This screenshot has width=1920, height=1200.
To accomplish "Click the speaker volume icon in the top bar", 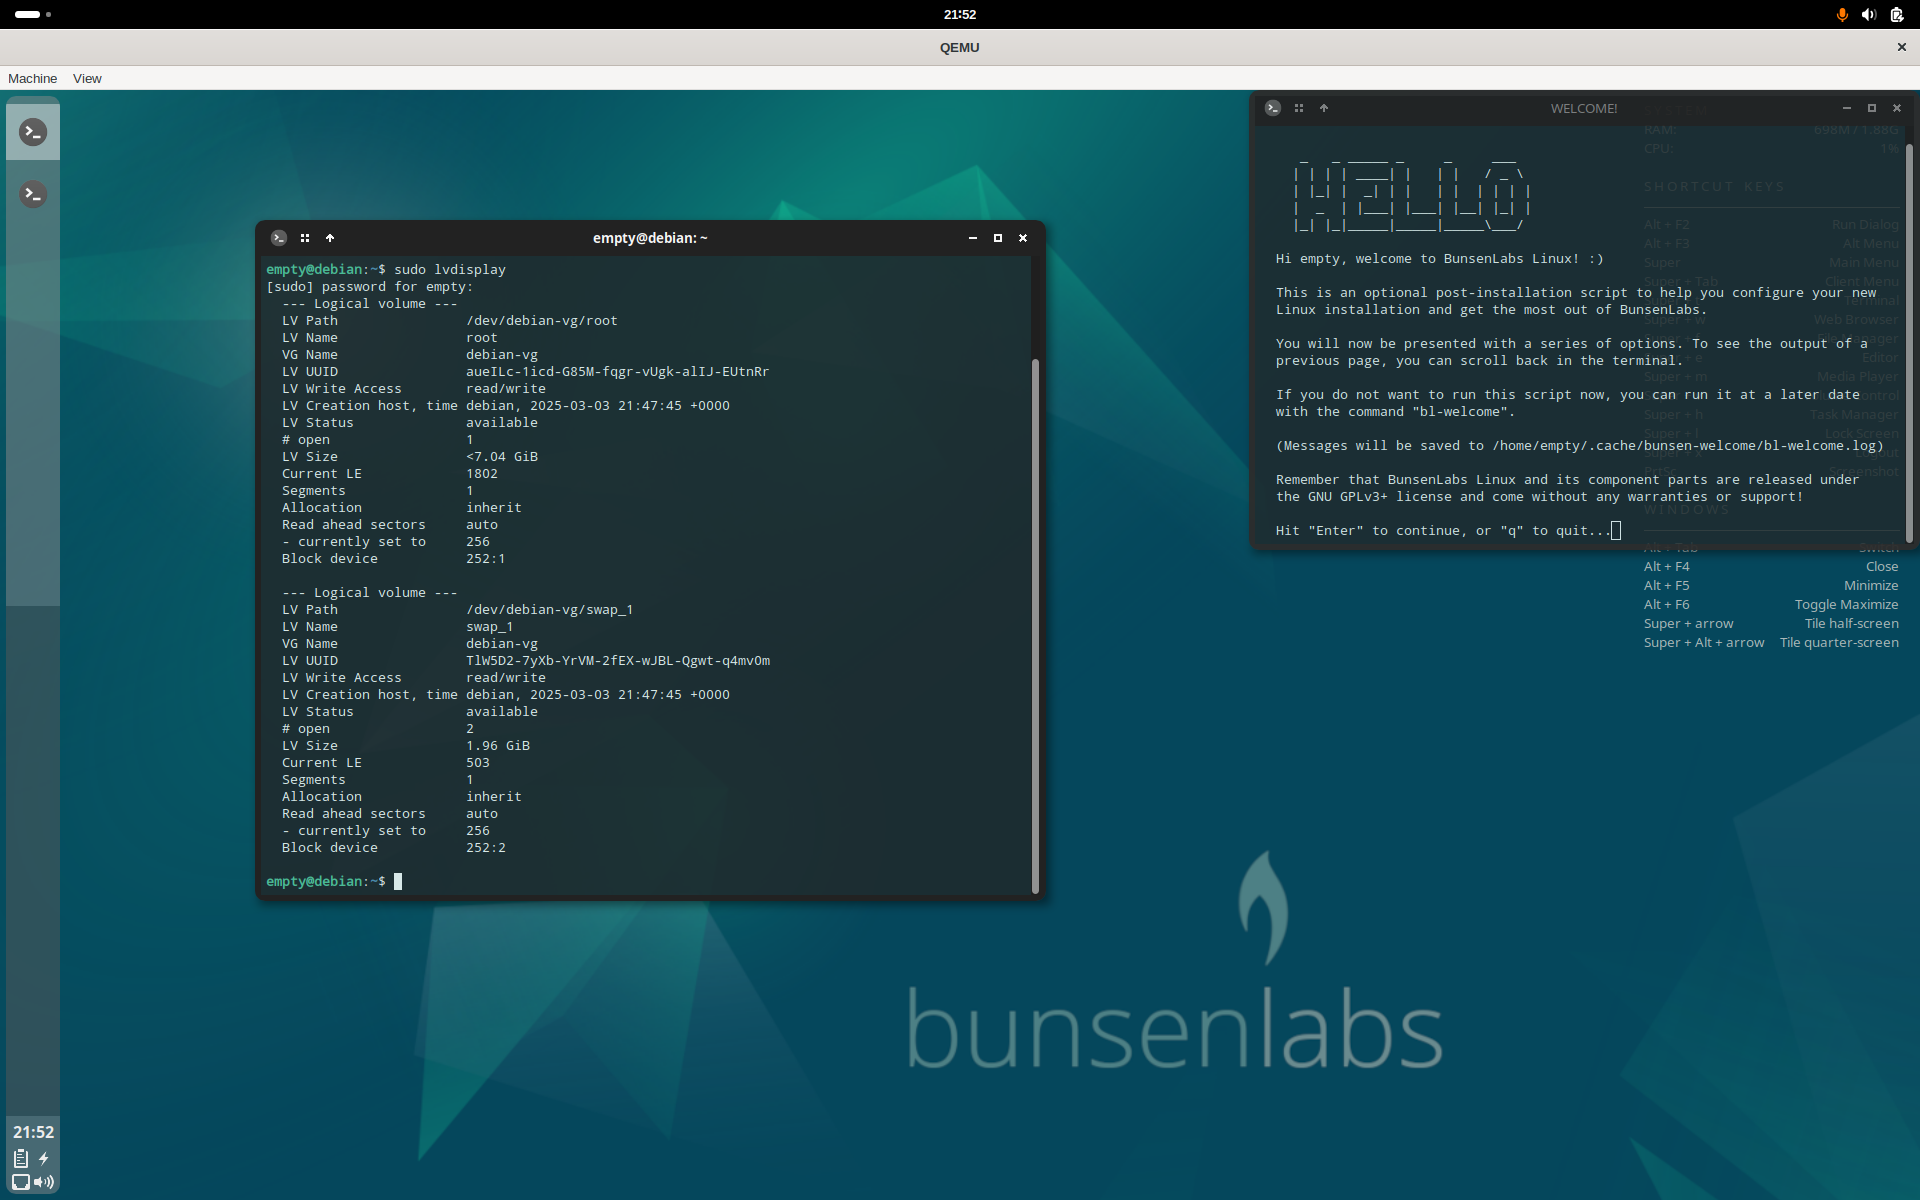I will click(1869, 14).
